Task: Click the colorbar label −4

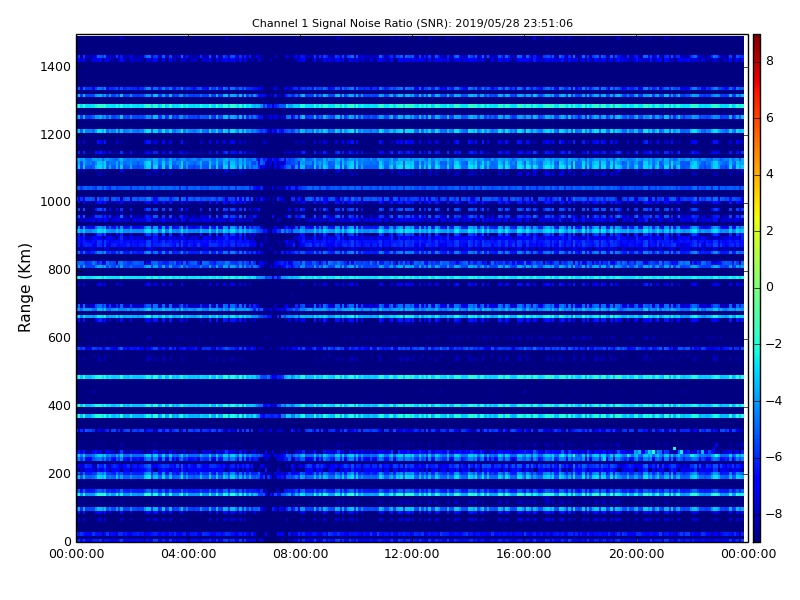Action: pyautogui.click(x=773, y=401)
